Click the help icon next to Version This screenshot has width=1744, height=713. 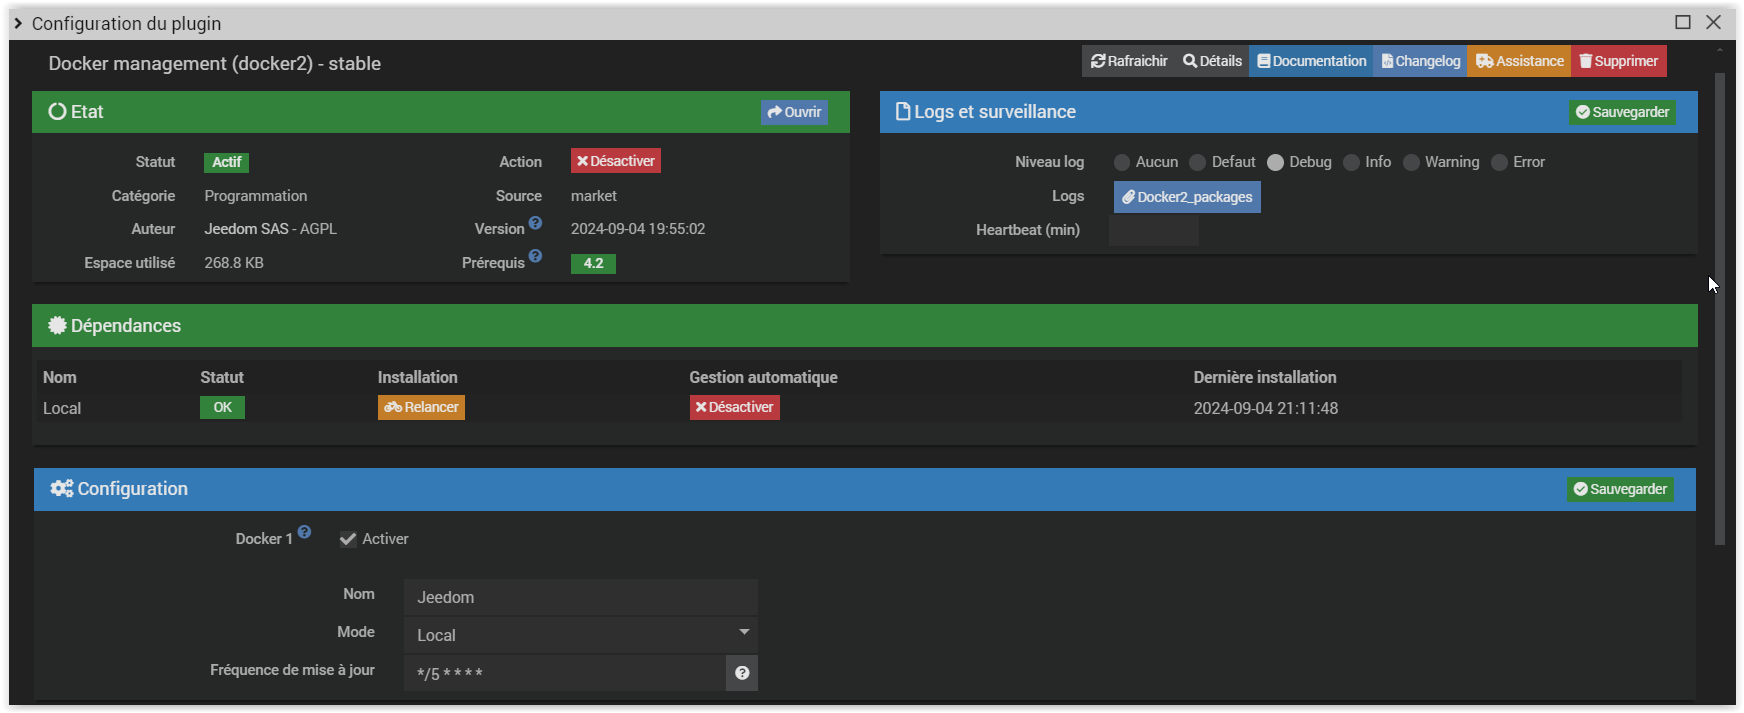536,223
